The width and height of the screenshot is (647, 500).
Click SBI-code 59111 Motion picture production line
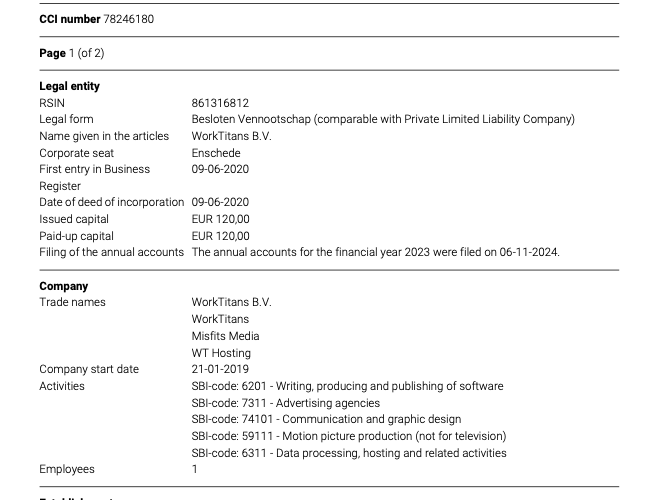(x=348, y=436)
